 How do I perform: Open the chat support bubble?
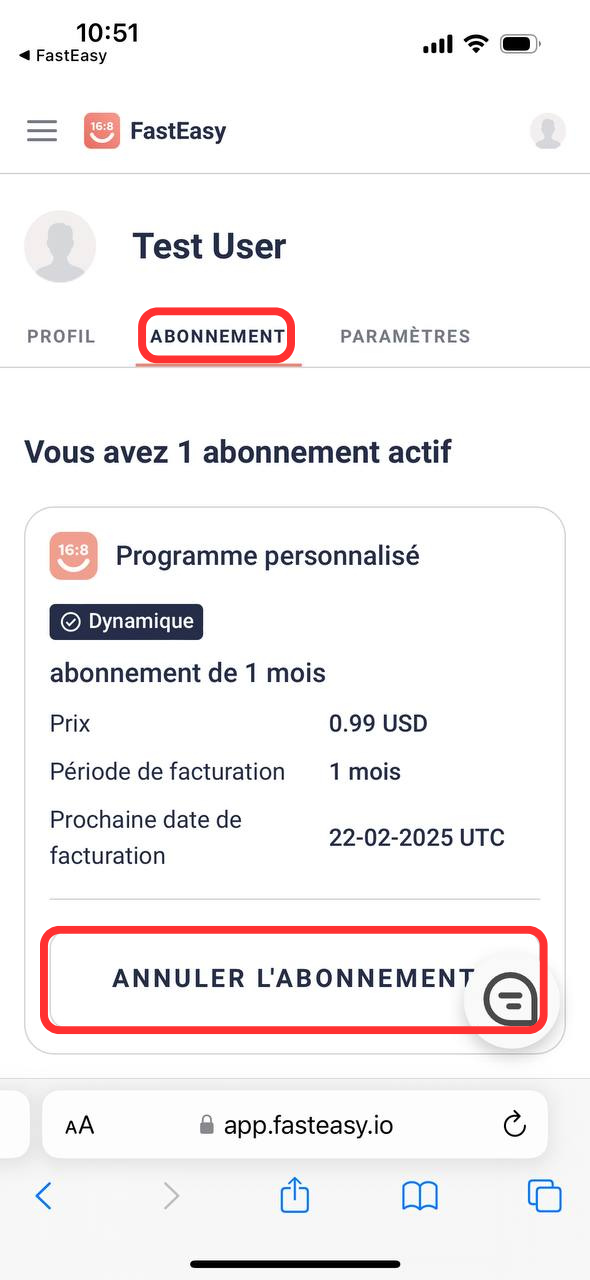click(x=511, y=998)
